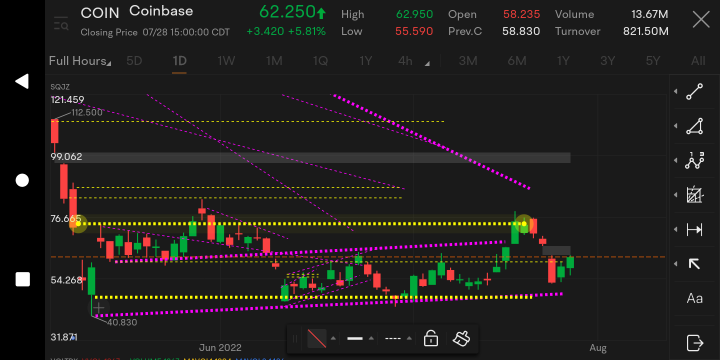Expand the wave pattern tool options arrow
The image size is (720, 360).
click(x=675, y=161)
